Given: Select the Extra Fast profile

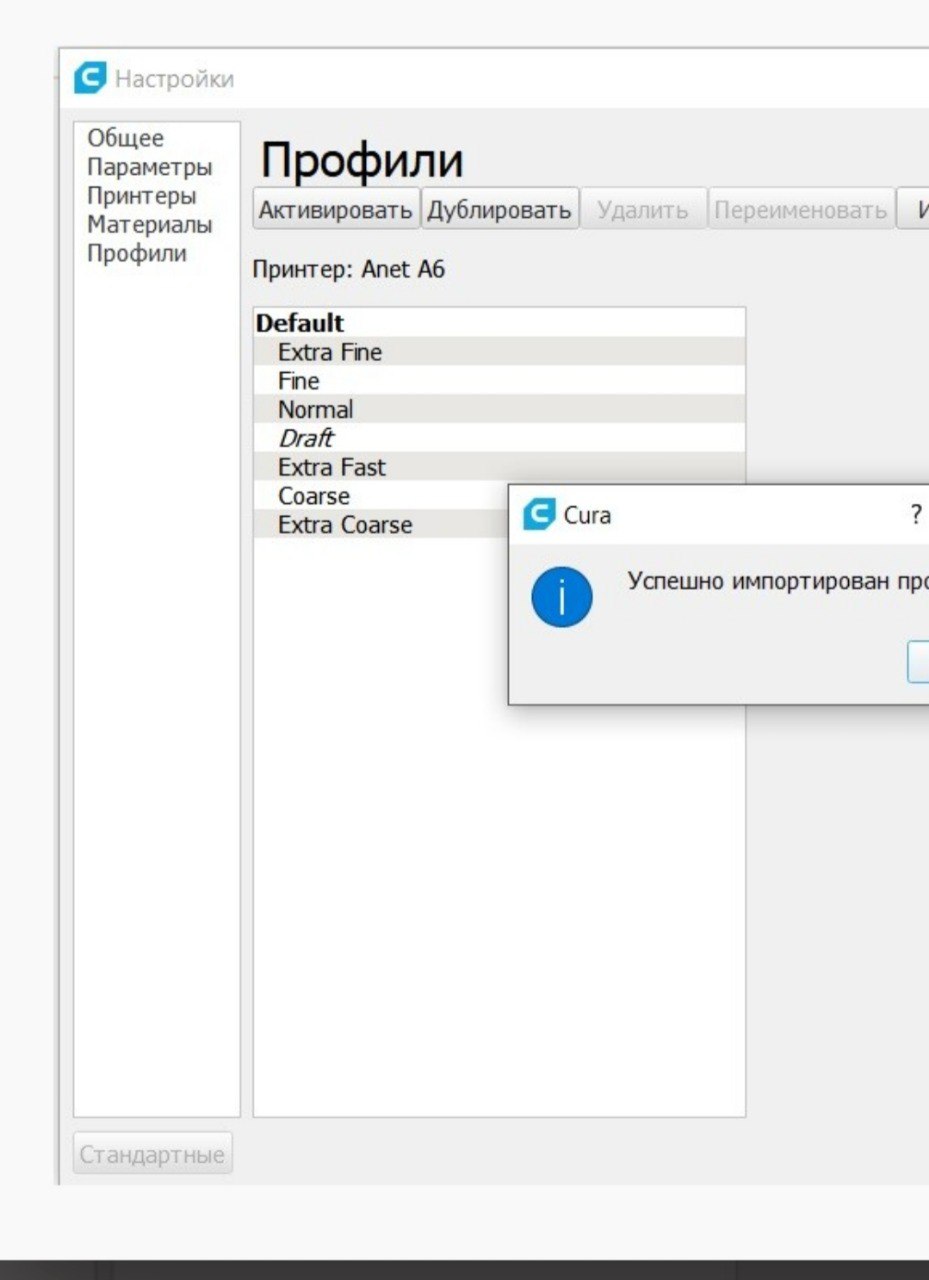Looking at the screenshot, I should [499, 467].
